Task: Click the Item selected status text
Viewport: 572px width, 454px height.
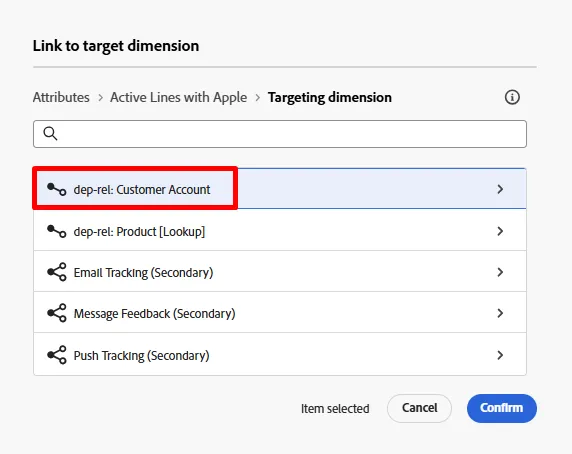Action: click(x=335, y=408)
